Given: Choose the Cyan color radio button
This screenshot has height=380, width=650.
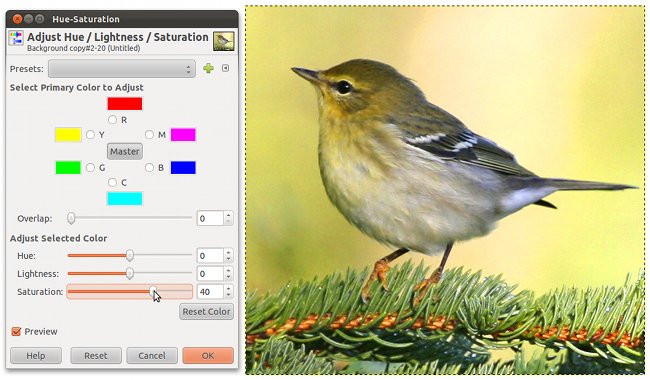Looking at the screenshot, I should tap(112, 182).
